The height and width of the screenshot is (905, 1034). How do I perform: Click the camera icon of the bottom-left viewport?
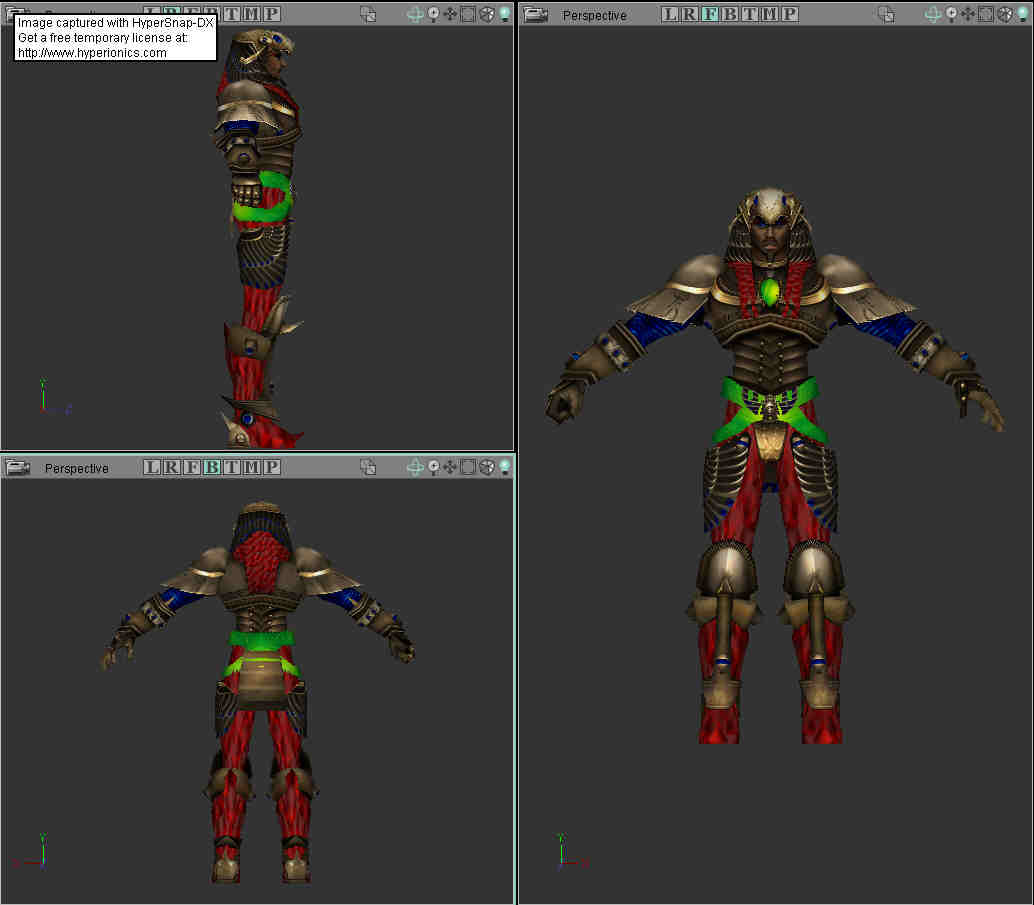click(x=17, y=467)
